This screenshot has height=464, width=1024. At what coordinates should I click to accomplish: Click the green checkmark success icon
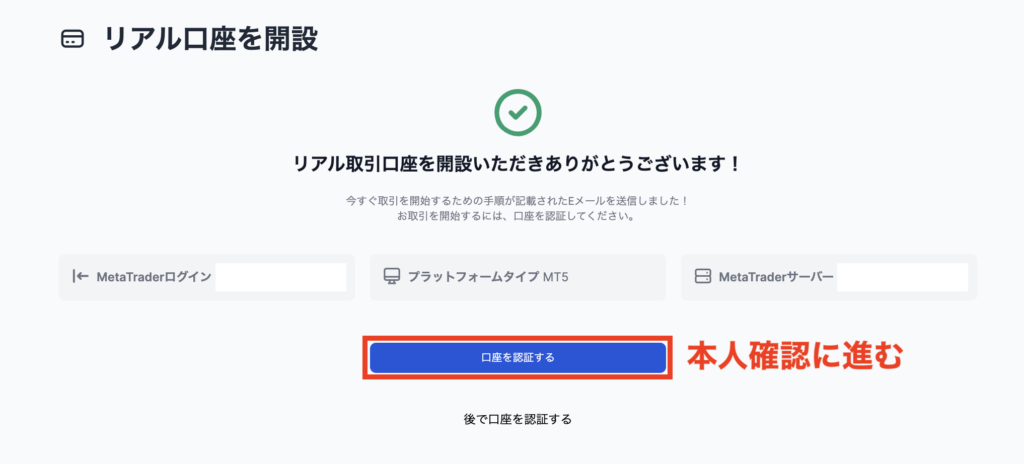coord(518,113)
